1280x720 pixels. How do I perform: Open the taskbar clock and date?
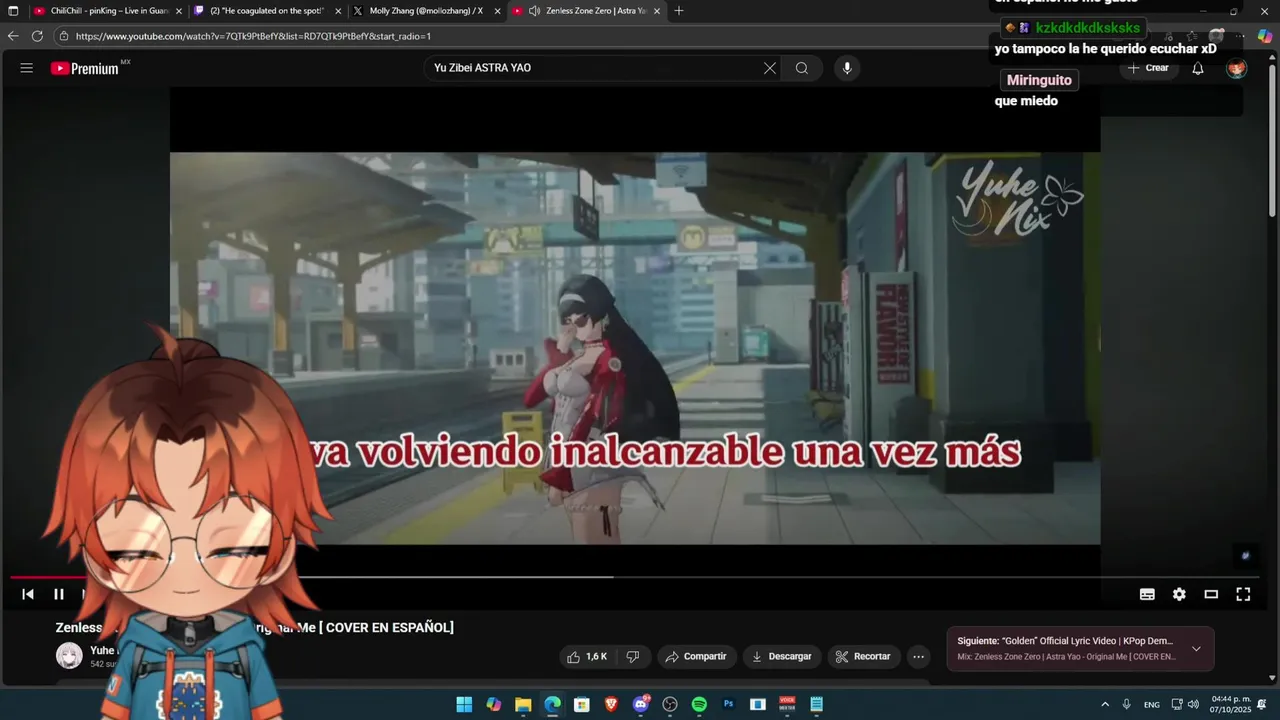(1231, 704)
